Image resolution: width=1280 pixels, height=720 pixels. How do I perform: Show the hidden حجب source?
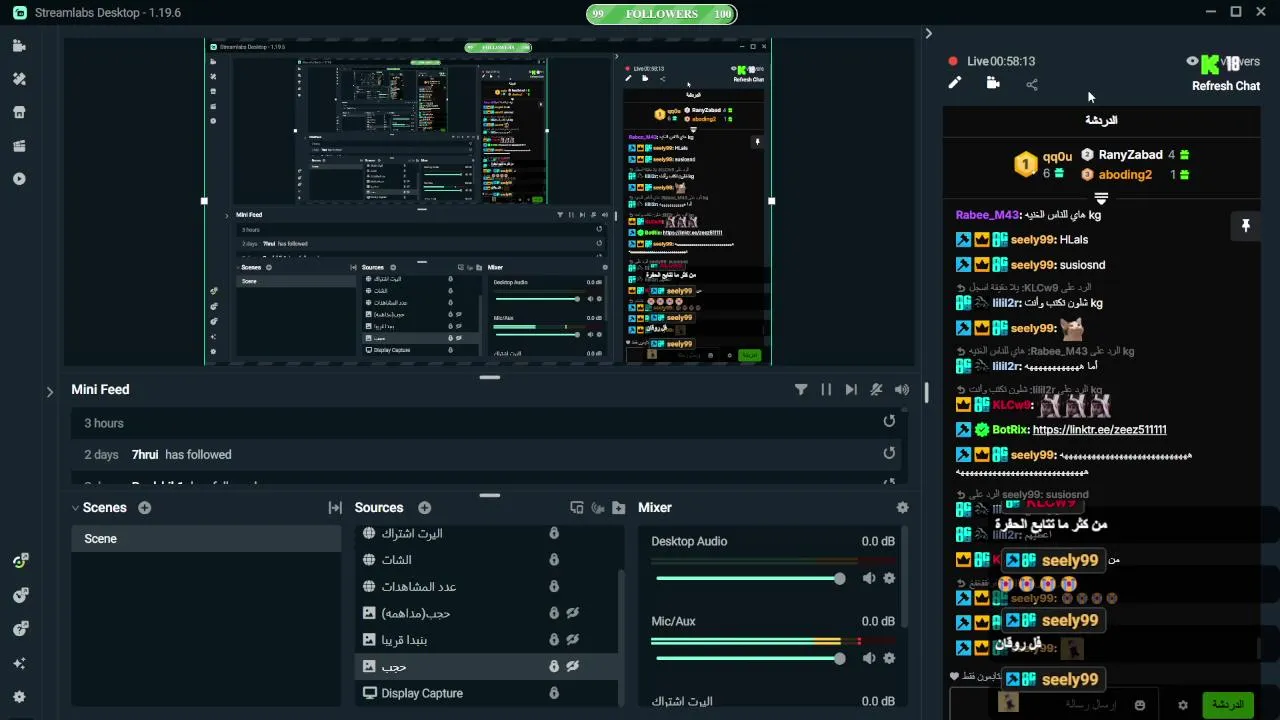(x=574, y=666)
